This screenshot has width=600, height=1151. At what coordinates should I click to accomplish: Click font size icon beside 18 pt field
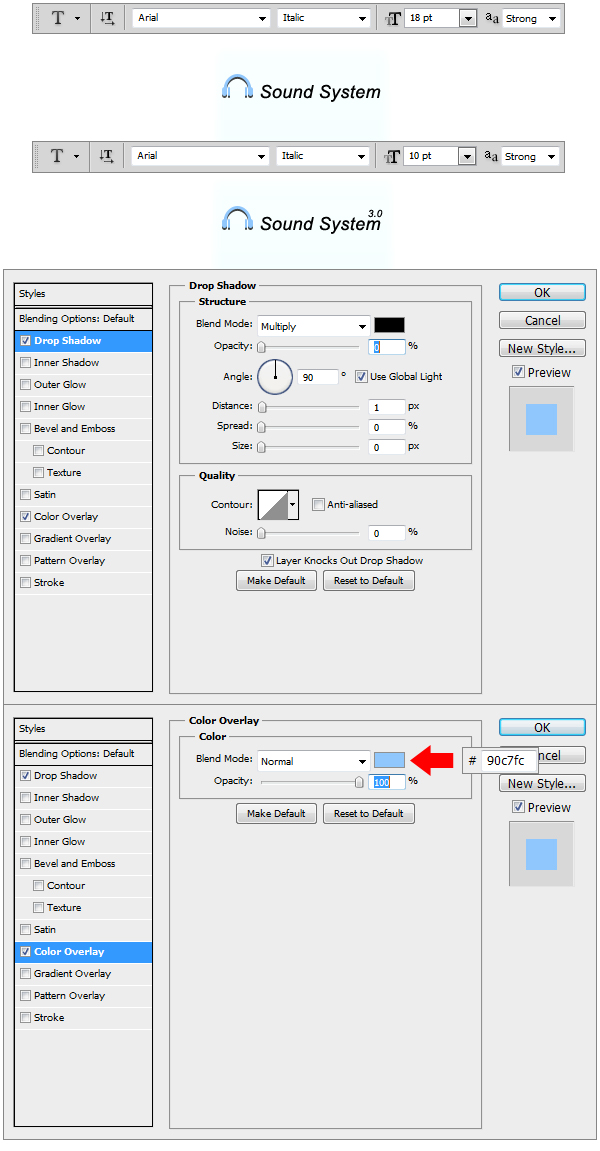[392, 19]
